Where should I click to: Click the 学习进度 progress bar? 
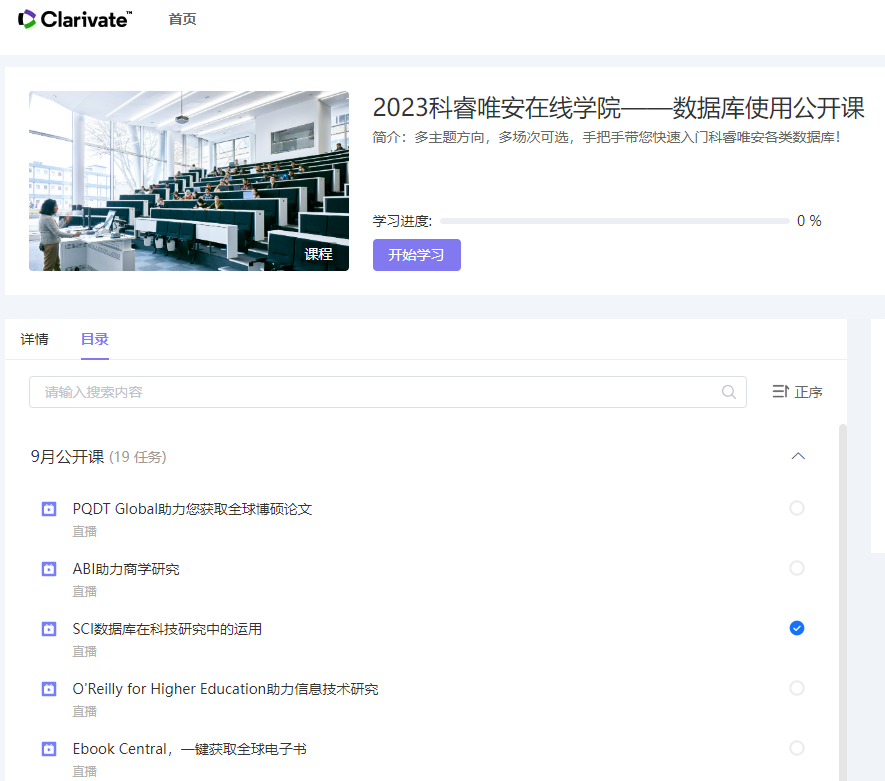click(x=614, y=221)
